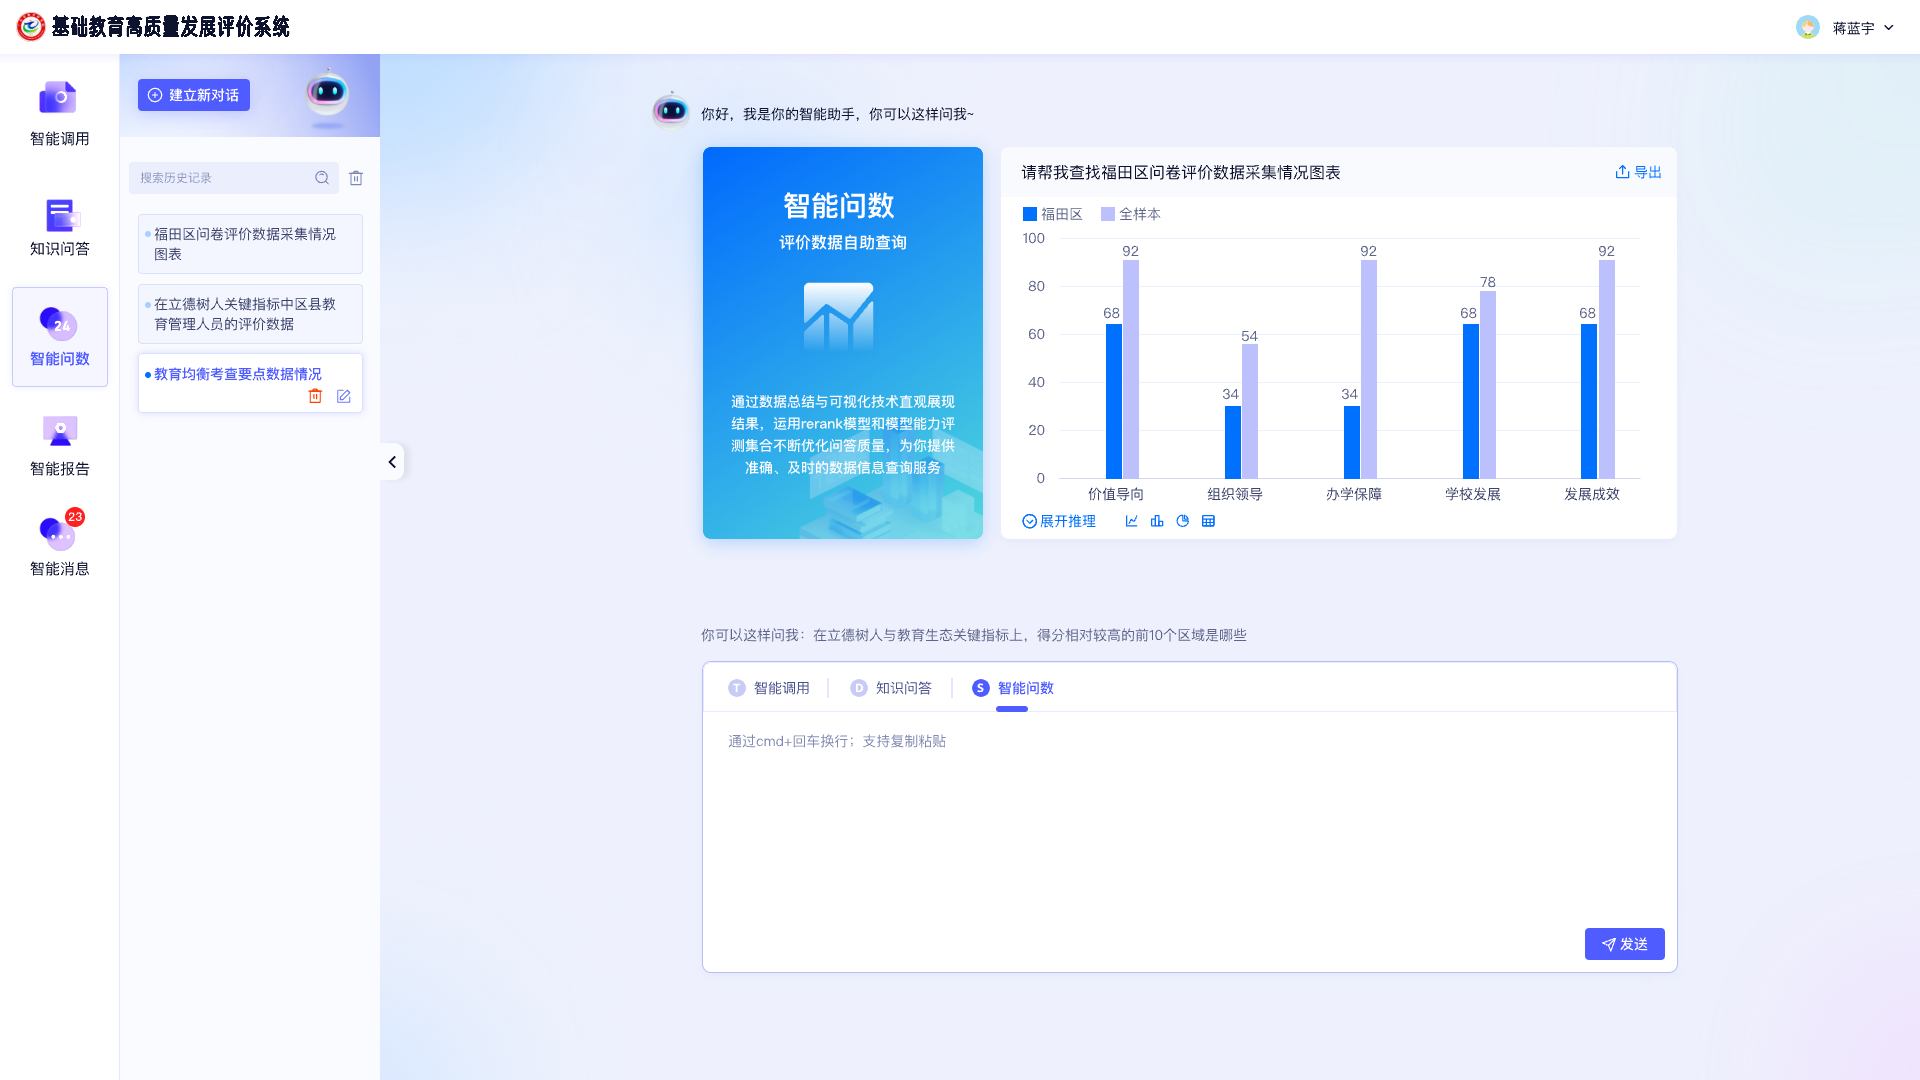Switch chart to table view
This screenshot has height=1080, width=1920.
coord(1208,521)
